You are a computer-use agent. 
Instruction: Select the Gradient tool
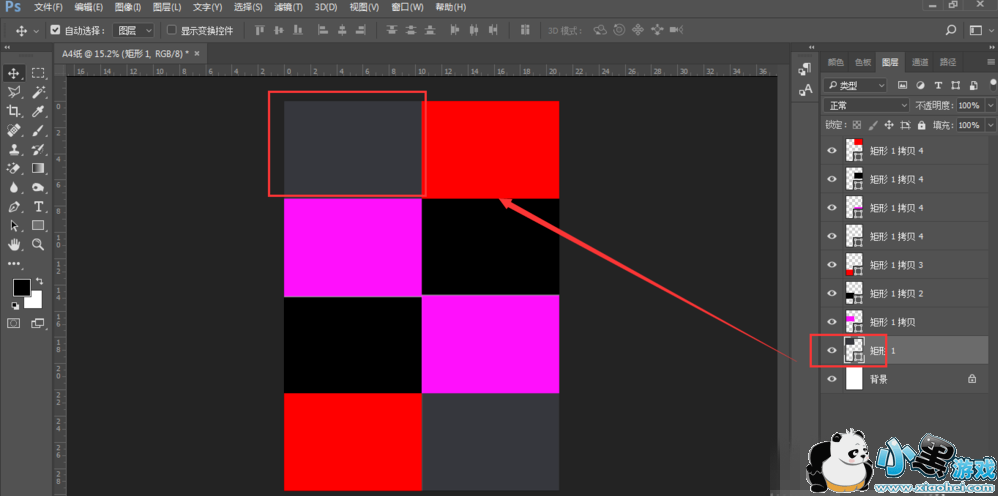pyautogui.click(x=38, y=168)
